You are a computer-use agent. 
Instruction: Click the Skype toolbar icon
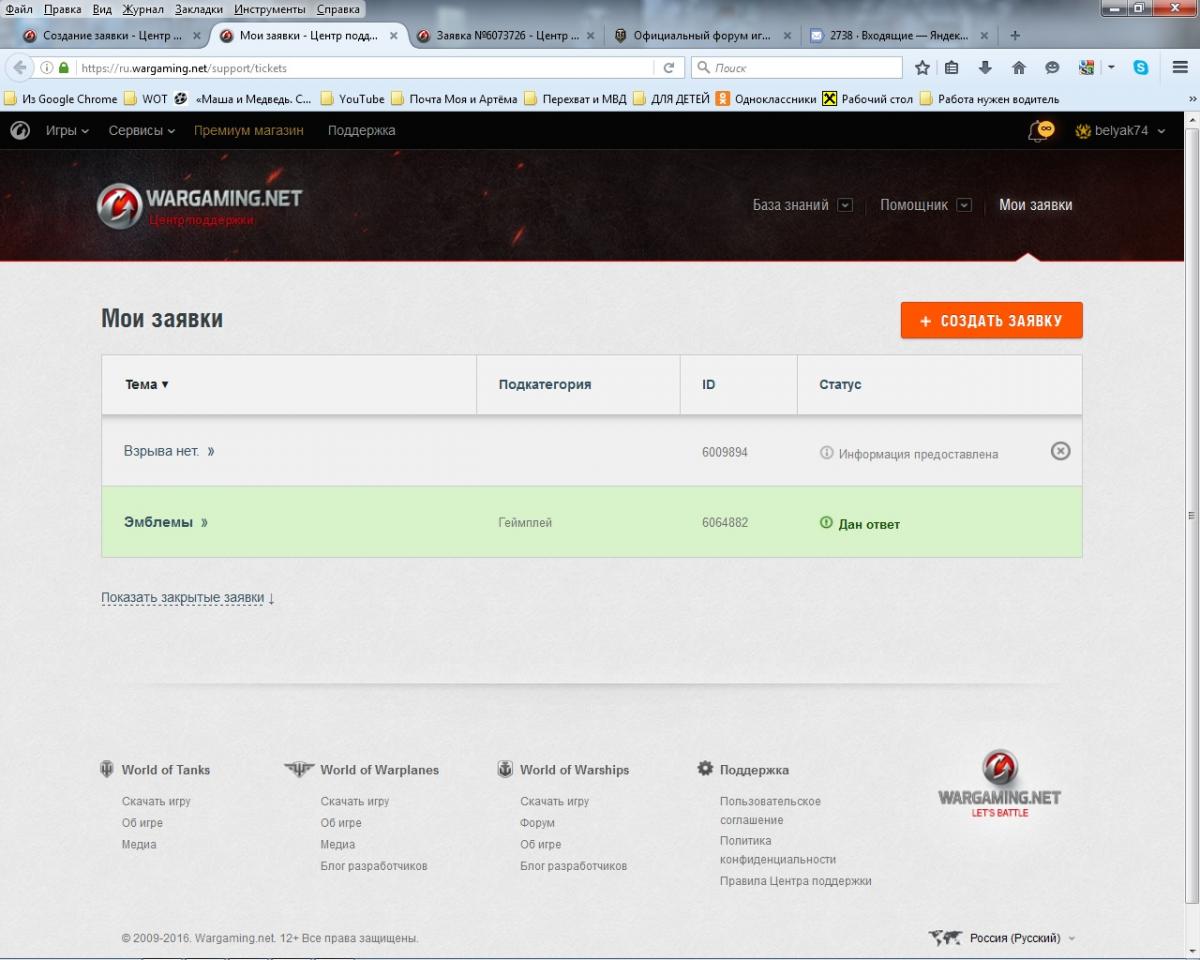1141,68
